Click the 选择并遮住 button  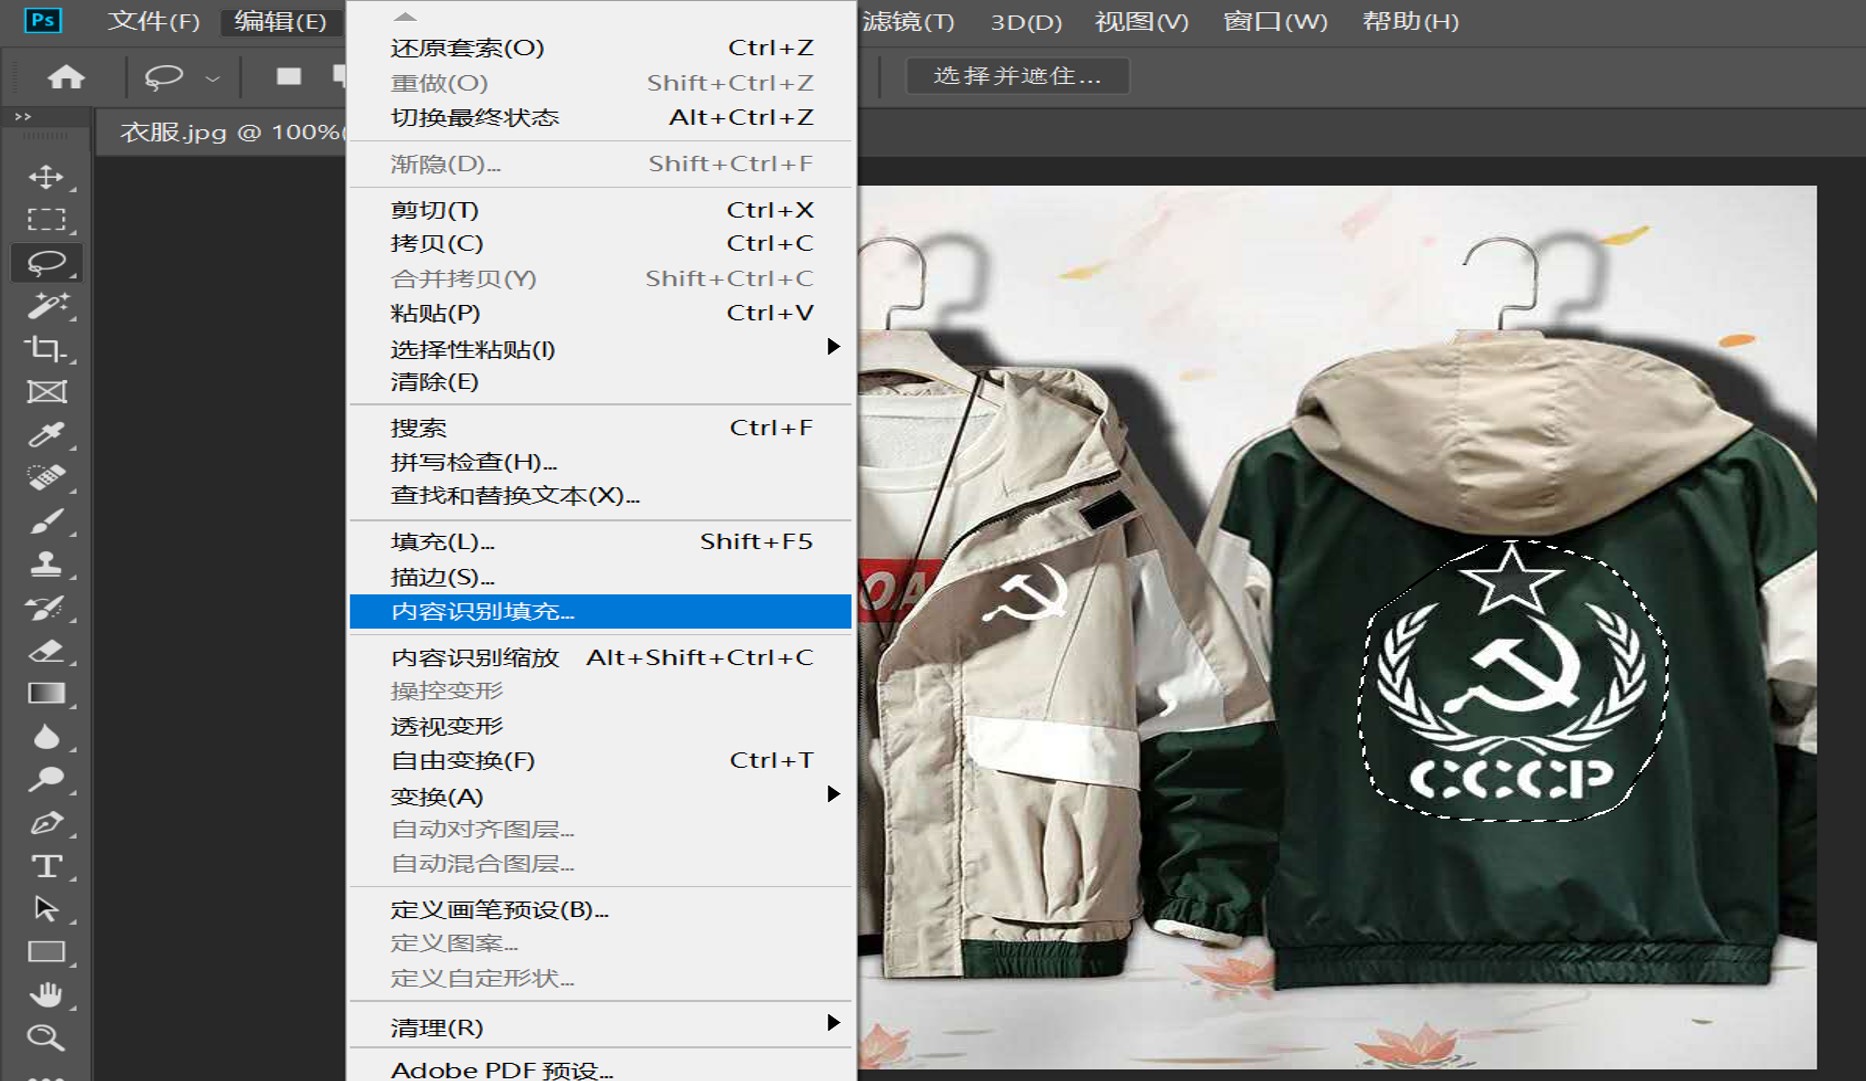coord(1017,76)
